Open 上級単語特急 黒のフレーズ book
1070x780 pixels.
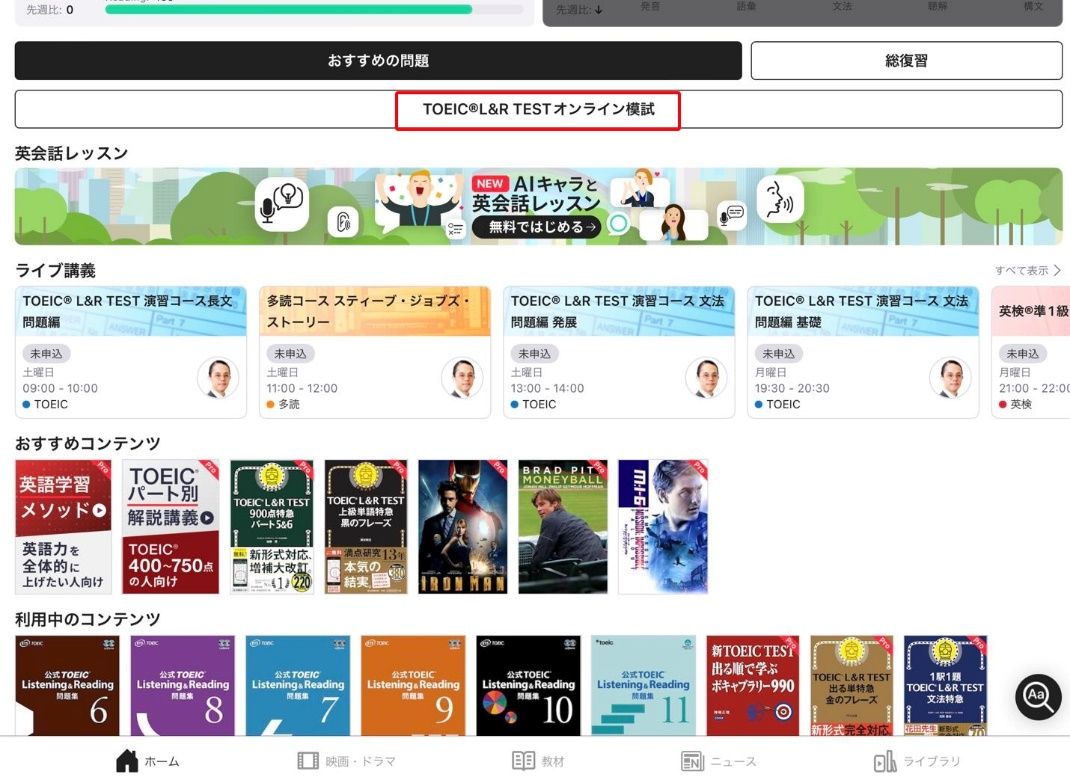point(366,527)
